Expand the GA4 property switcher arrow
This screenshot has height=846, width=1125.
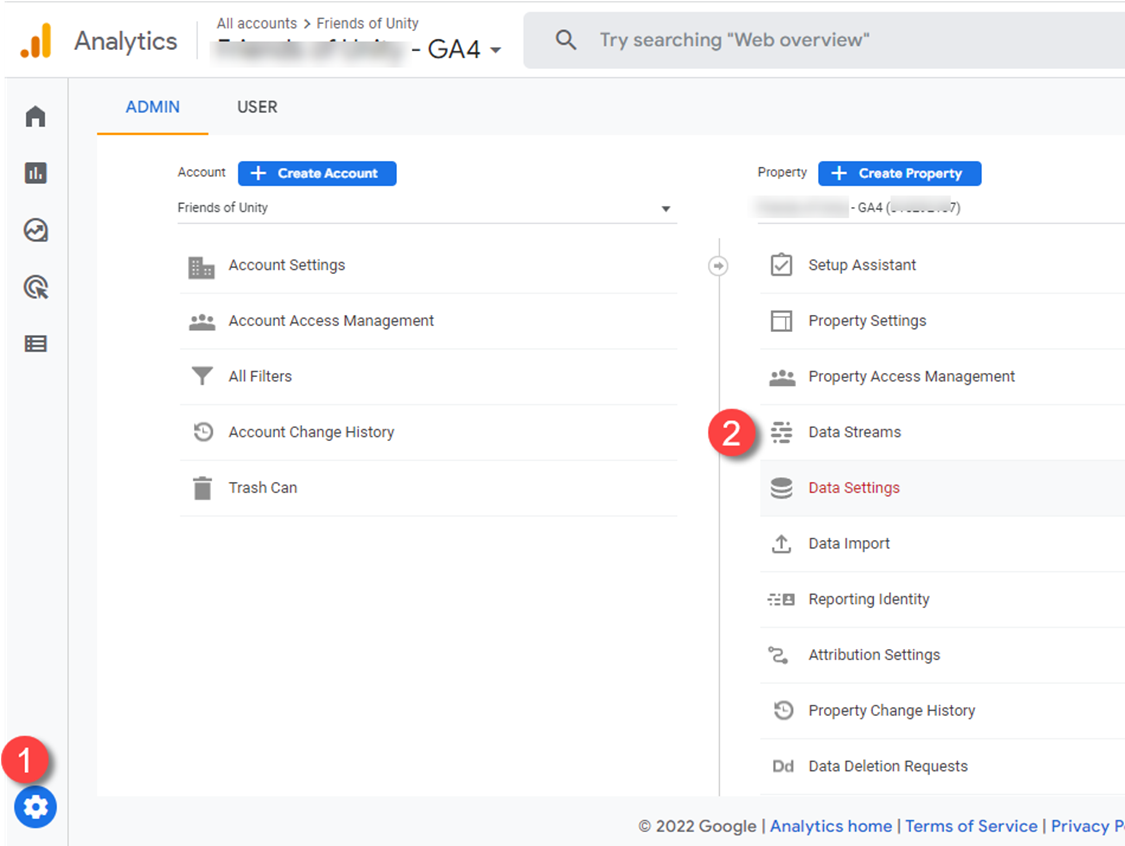coord(496,50)
